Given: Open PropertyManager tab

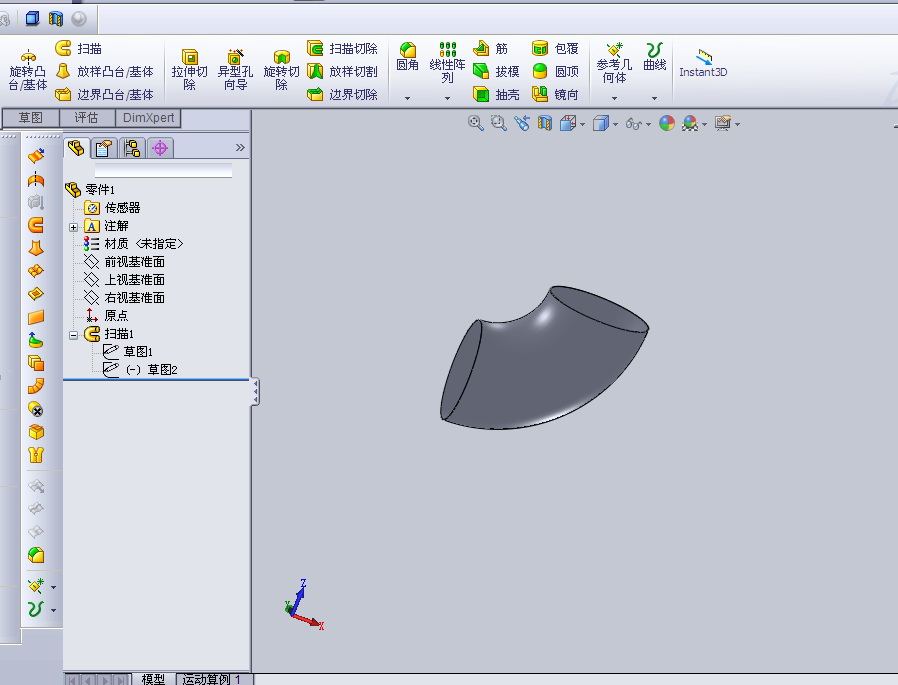Looking at the screenshot, I should 104,148.
